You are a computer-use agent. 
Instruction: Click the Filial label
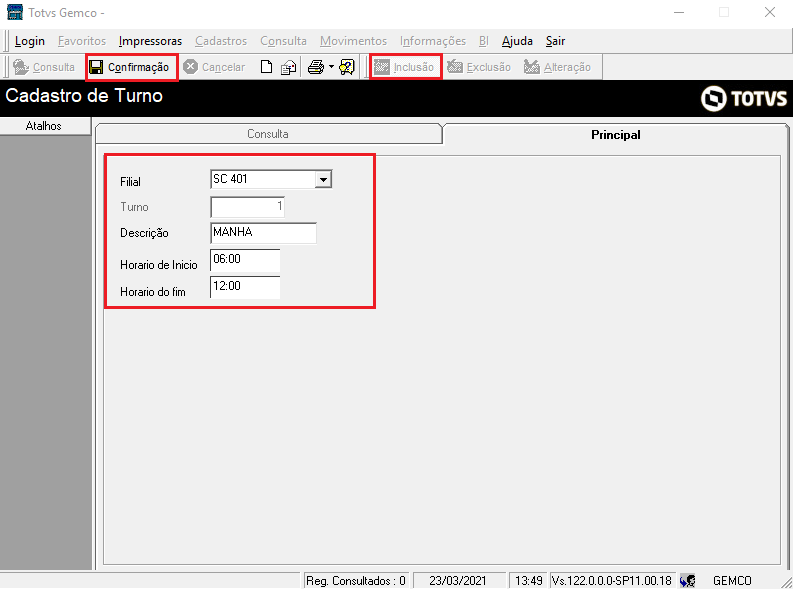coord(130,182)
